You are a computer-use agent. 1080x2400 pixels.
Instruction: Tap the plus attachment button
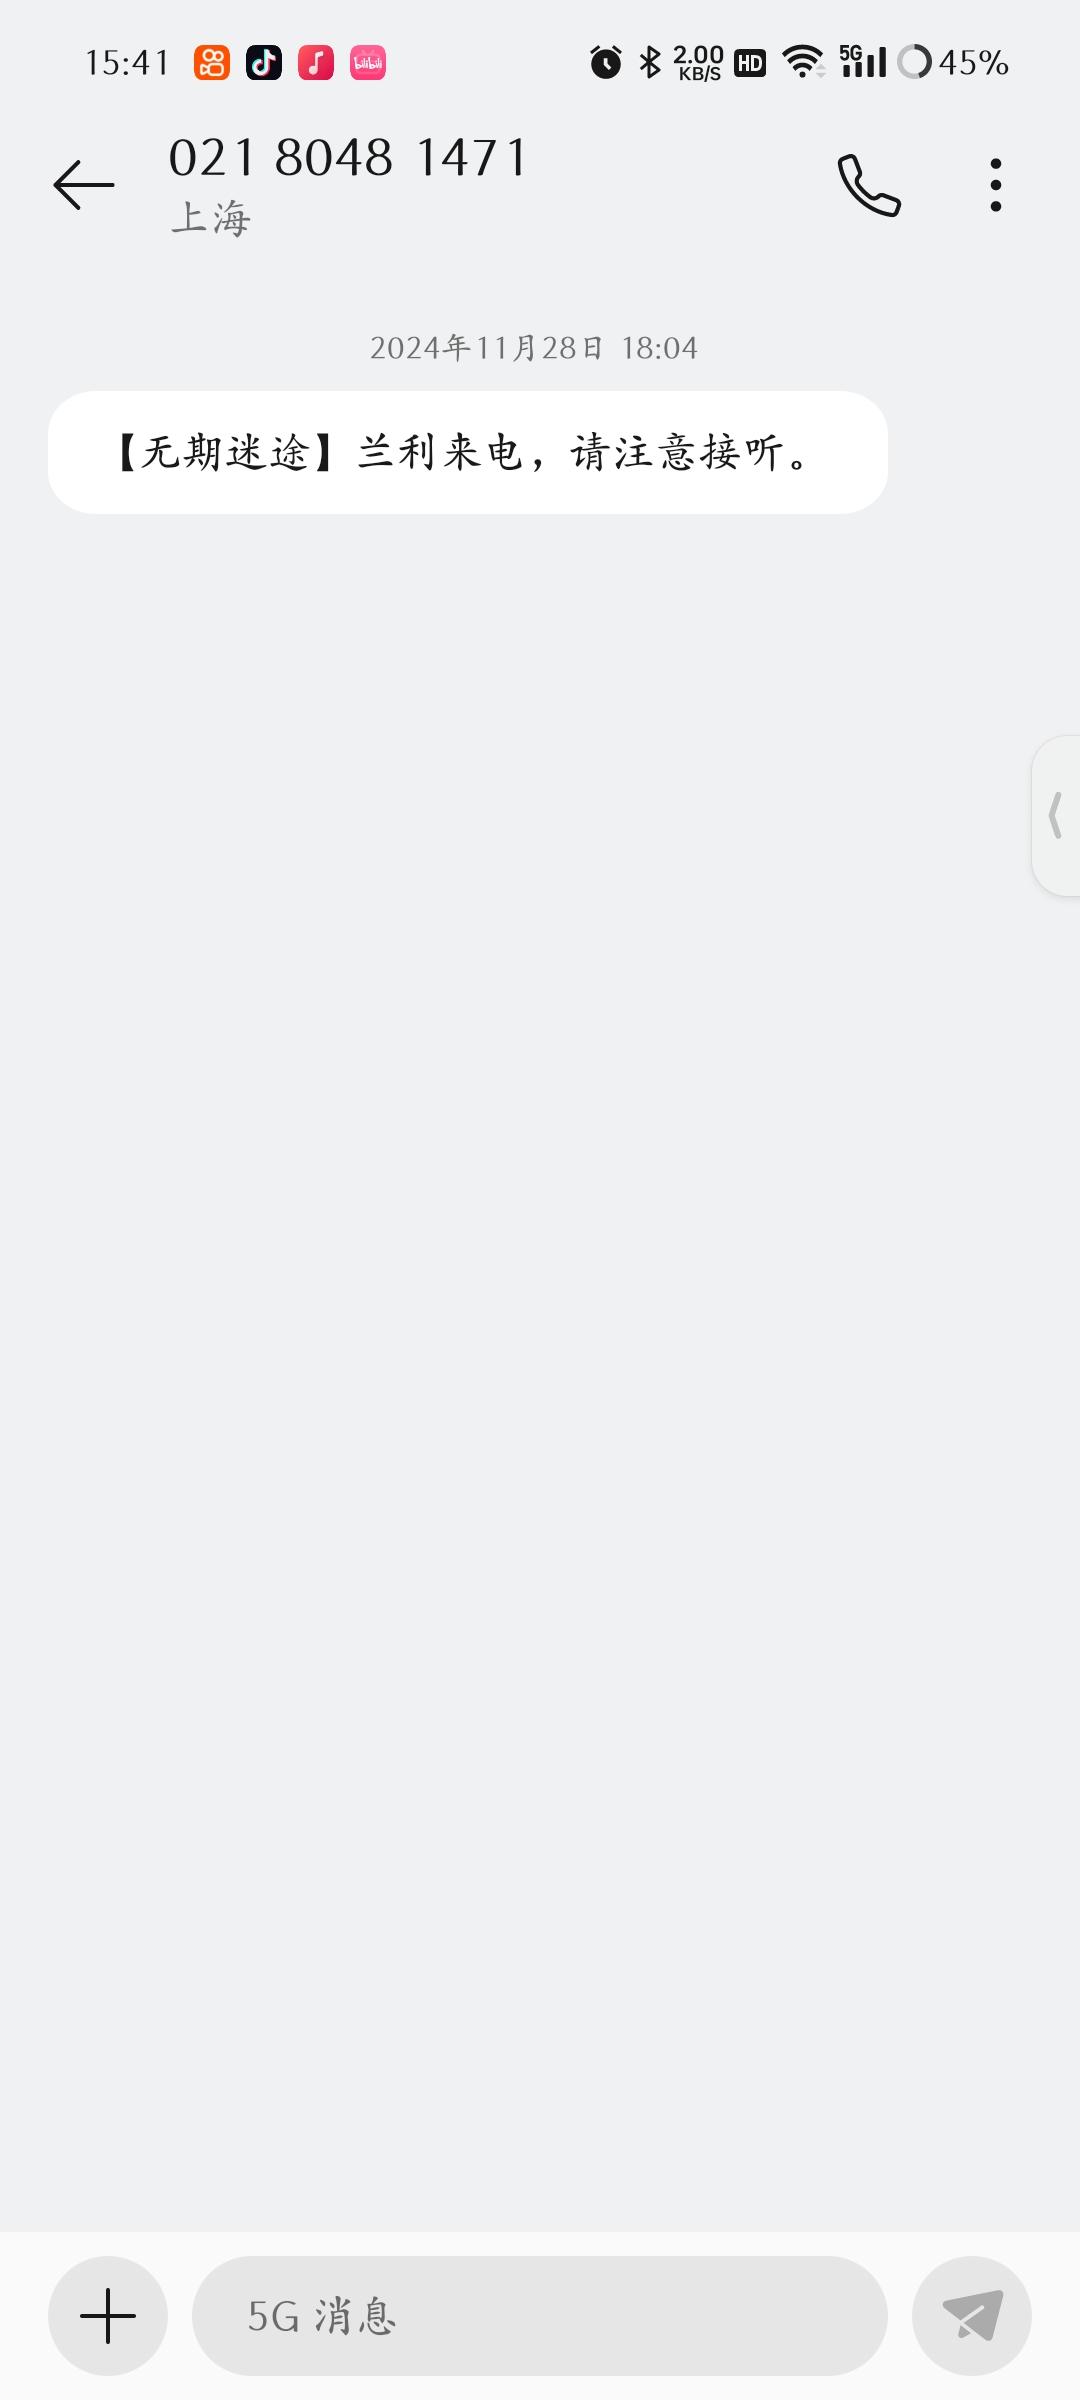click(108, 2316)
